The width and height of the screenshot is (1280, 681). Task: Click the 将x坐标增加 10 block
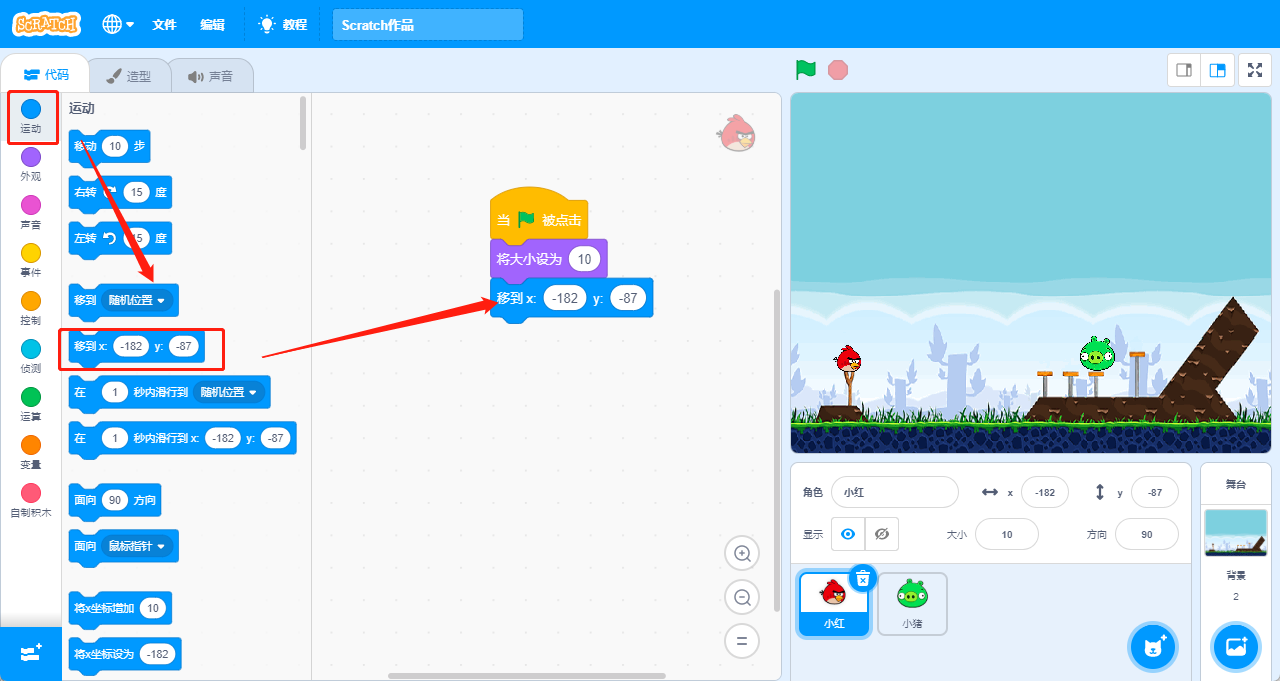point(120,608)
